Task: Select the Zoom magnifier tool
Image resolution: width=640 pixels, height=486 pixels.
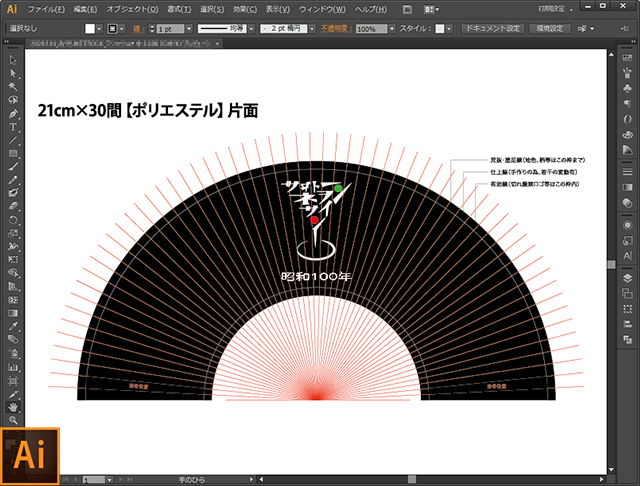Action: tap(13, 421)
